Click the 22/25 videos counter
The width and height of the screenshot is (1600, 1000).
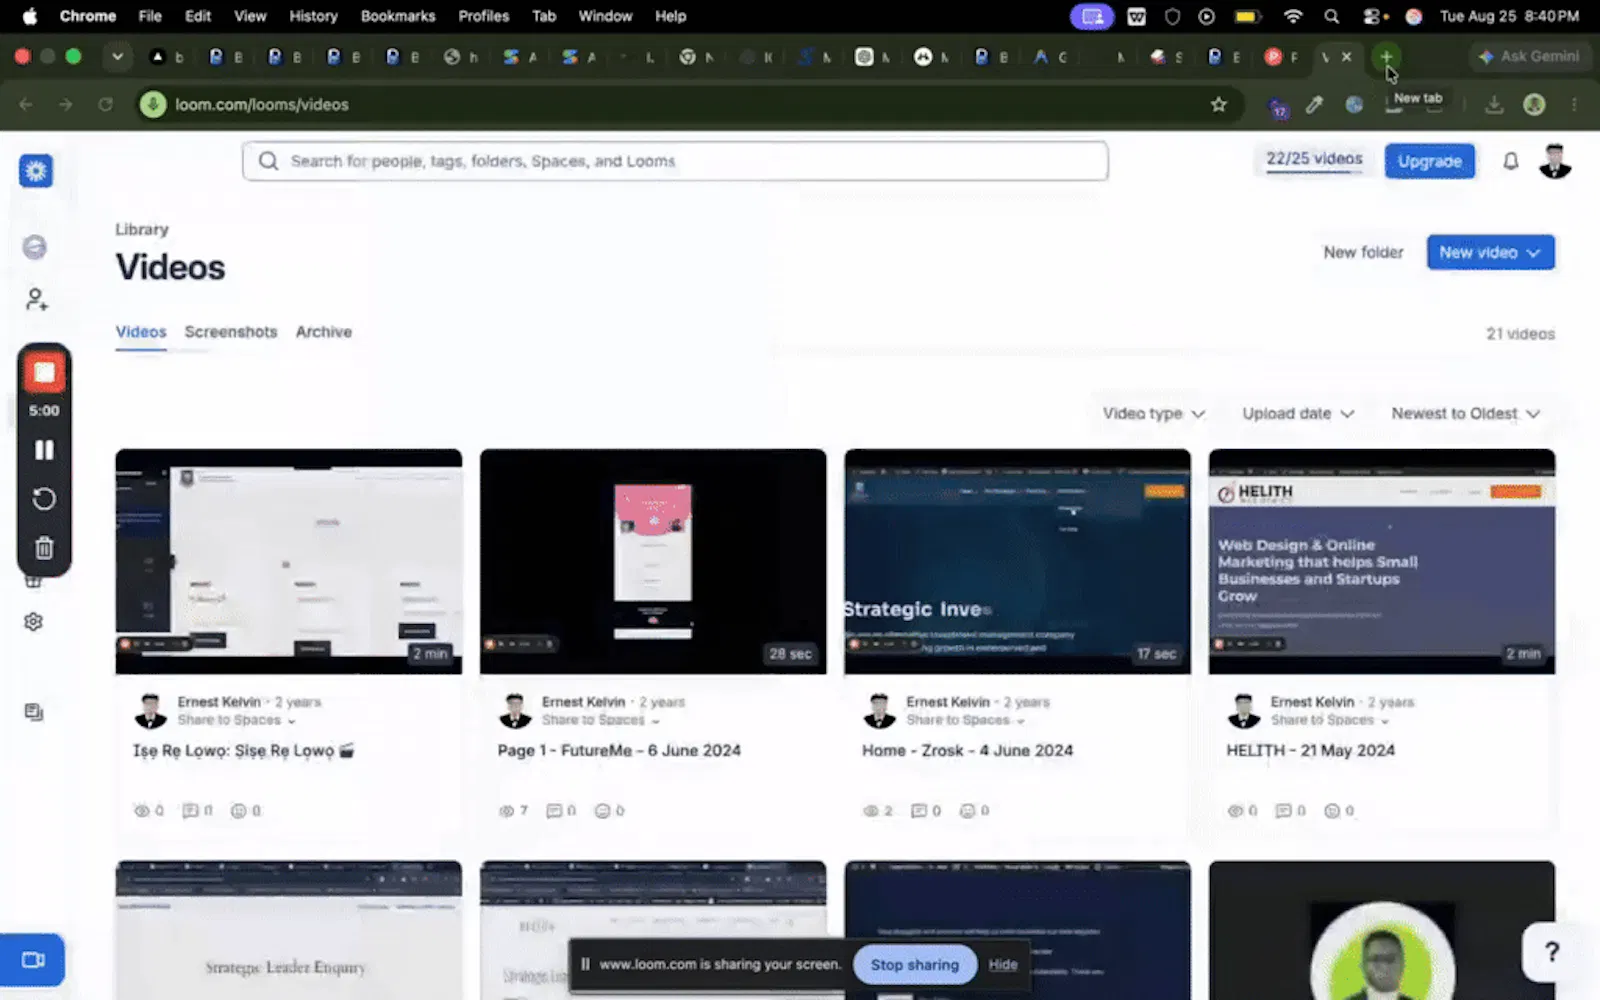click(x=1314, y=159)
